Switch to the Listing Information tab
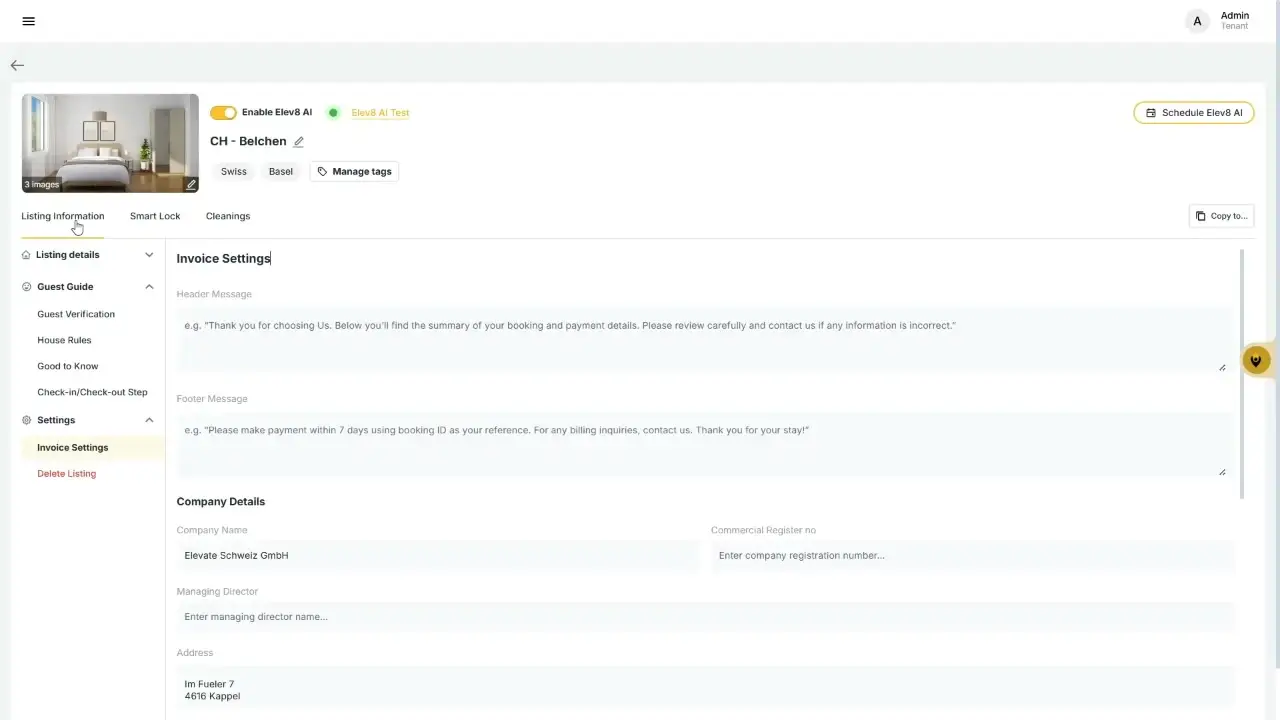Image resolution: width=1280 pixels, height=720 pixels. (x=63, y=216)
